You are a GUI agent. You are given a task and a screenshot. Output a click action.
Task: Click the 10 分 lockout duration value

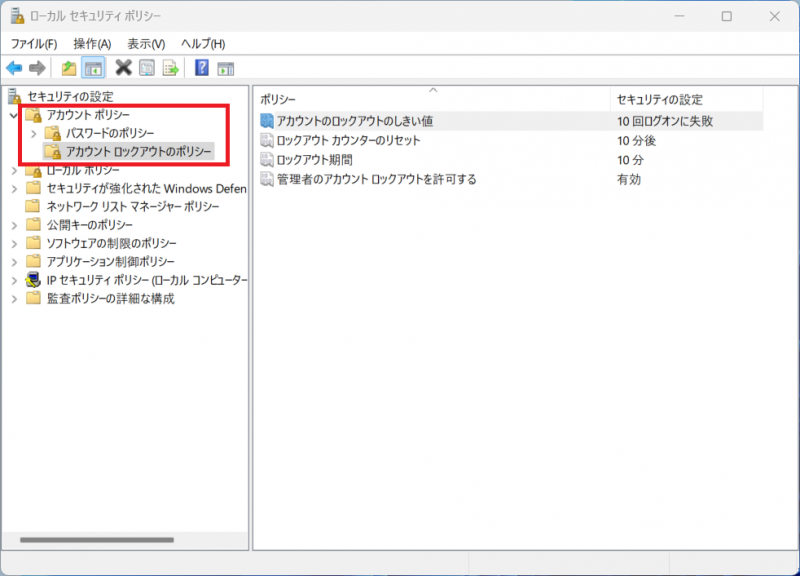pos(630,160)
